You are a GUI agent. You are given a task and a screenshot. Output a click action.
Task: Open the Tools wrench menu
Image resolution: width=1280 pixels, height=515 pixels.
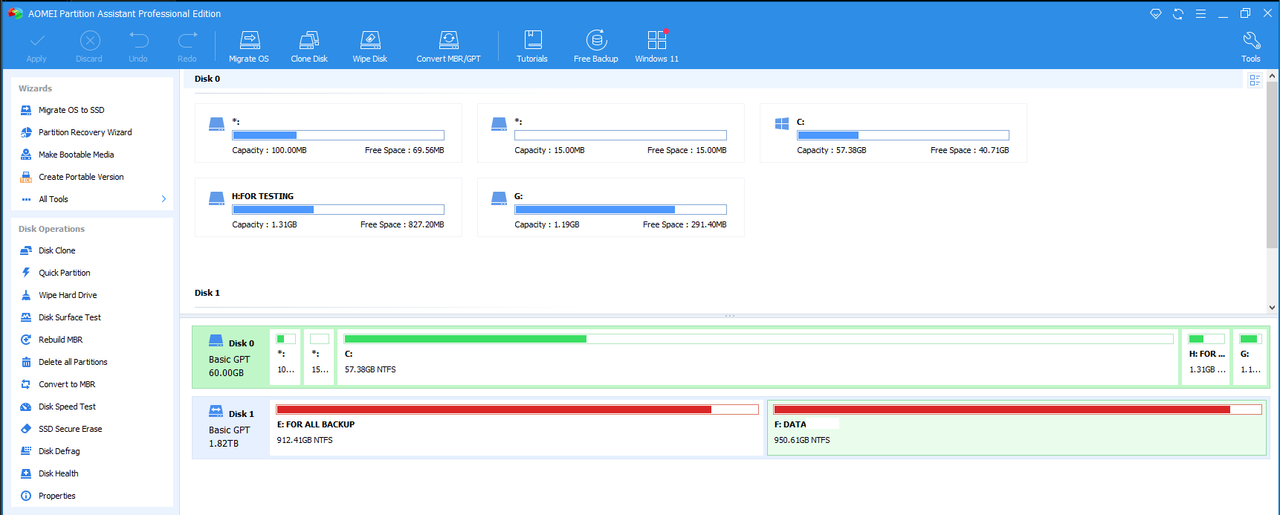pyautogui.click(x=1251, y=47)
